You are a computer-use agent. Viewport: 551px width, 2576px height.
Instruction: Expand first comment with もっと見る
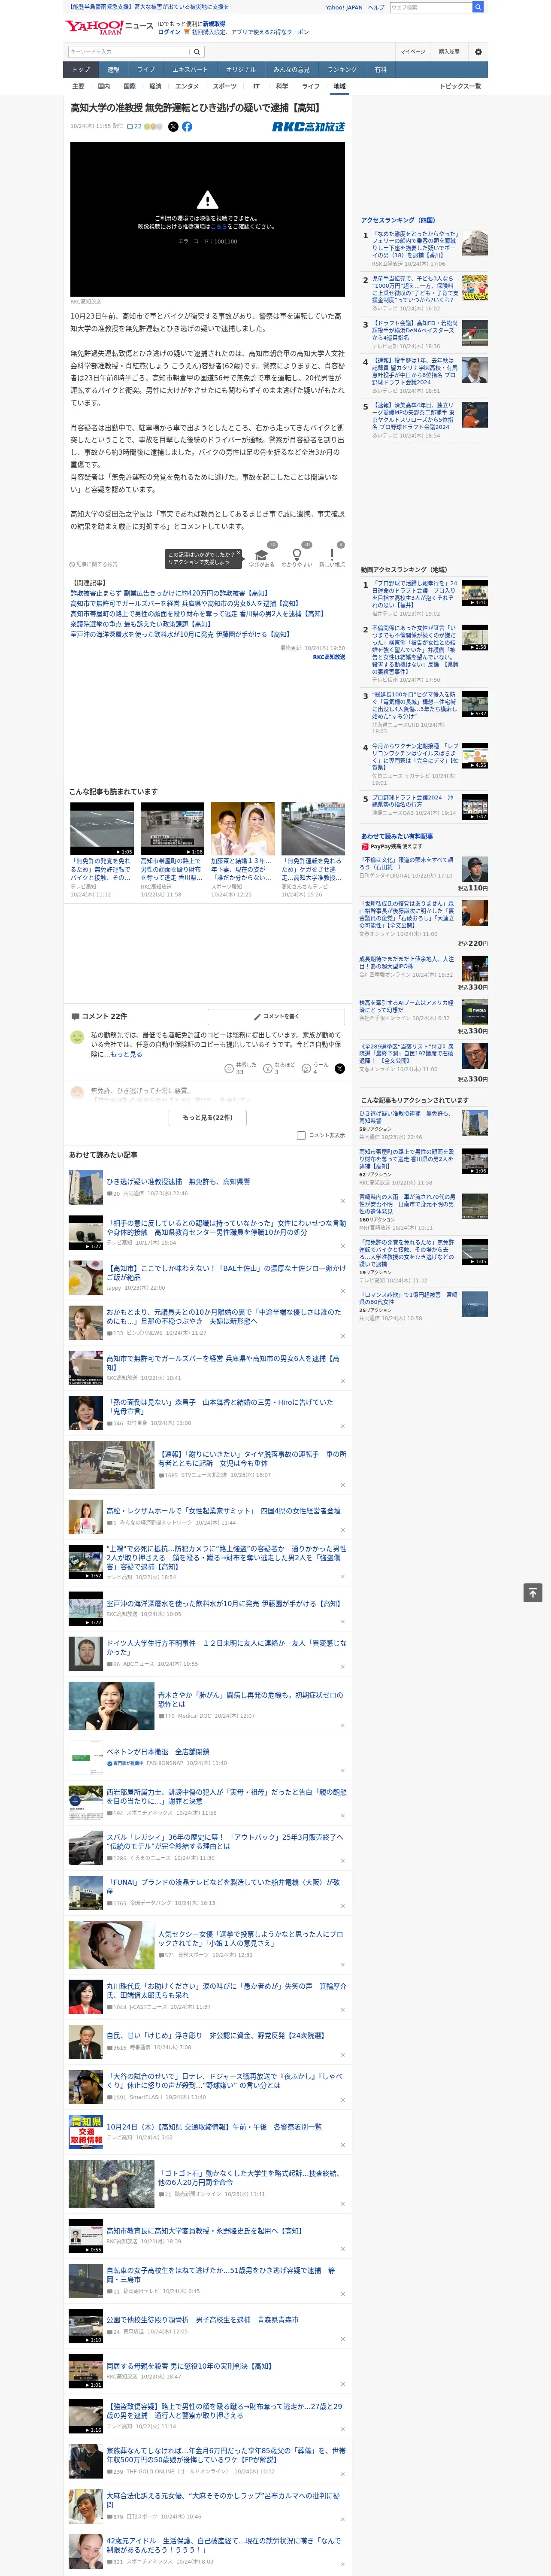tap(126, 1054)
